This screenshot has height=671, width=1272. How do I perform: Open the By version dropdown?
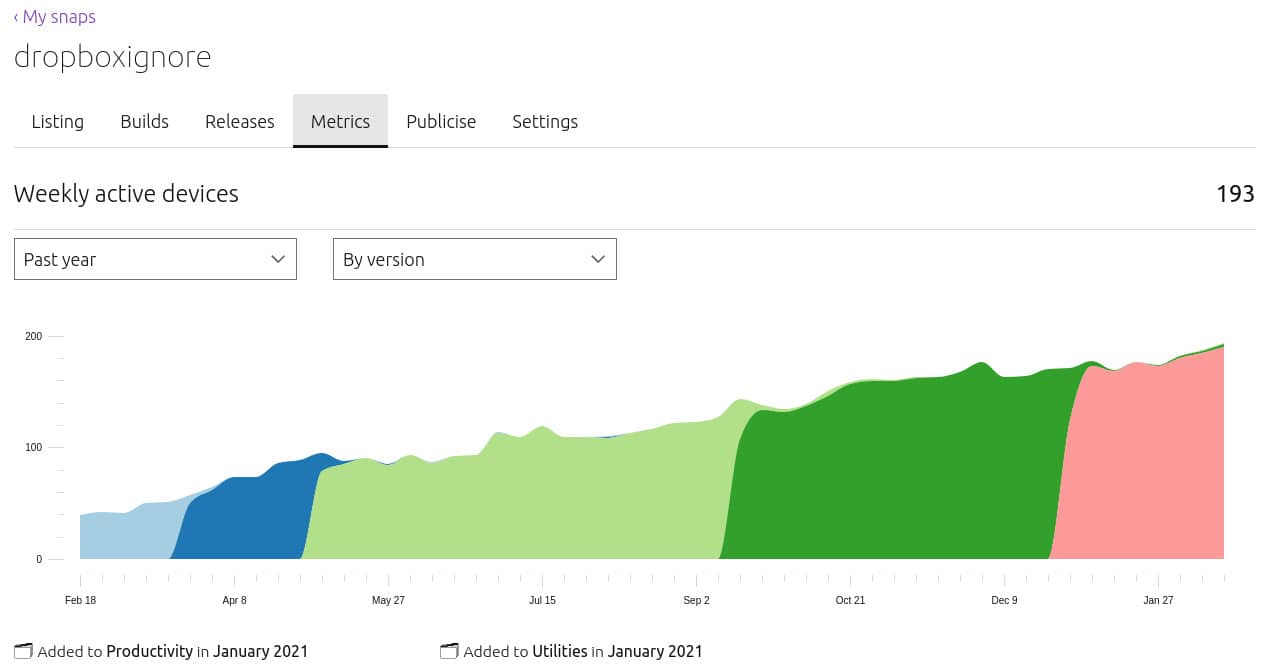pyautogui.click(x=474, y=259)
